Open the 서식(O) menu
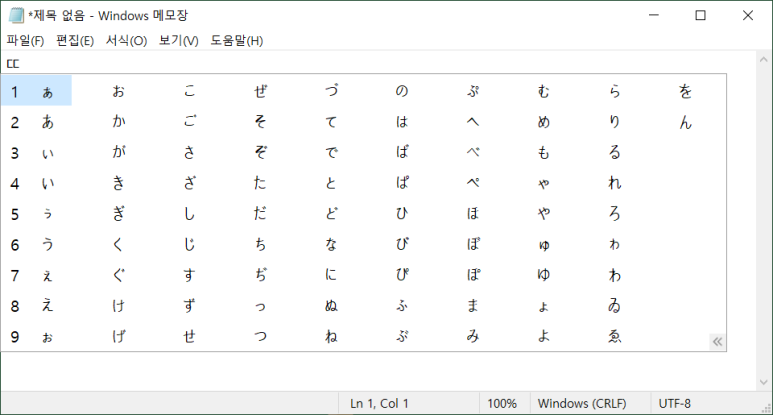Image resolution: width=773 pixels, height=415 pixels. point(126,40)
